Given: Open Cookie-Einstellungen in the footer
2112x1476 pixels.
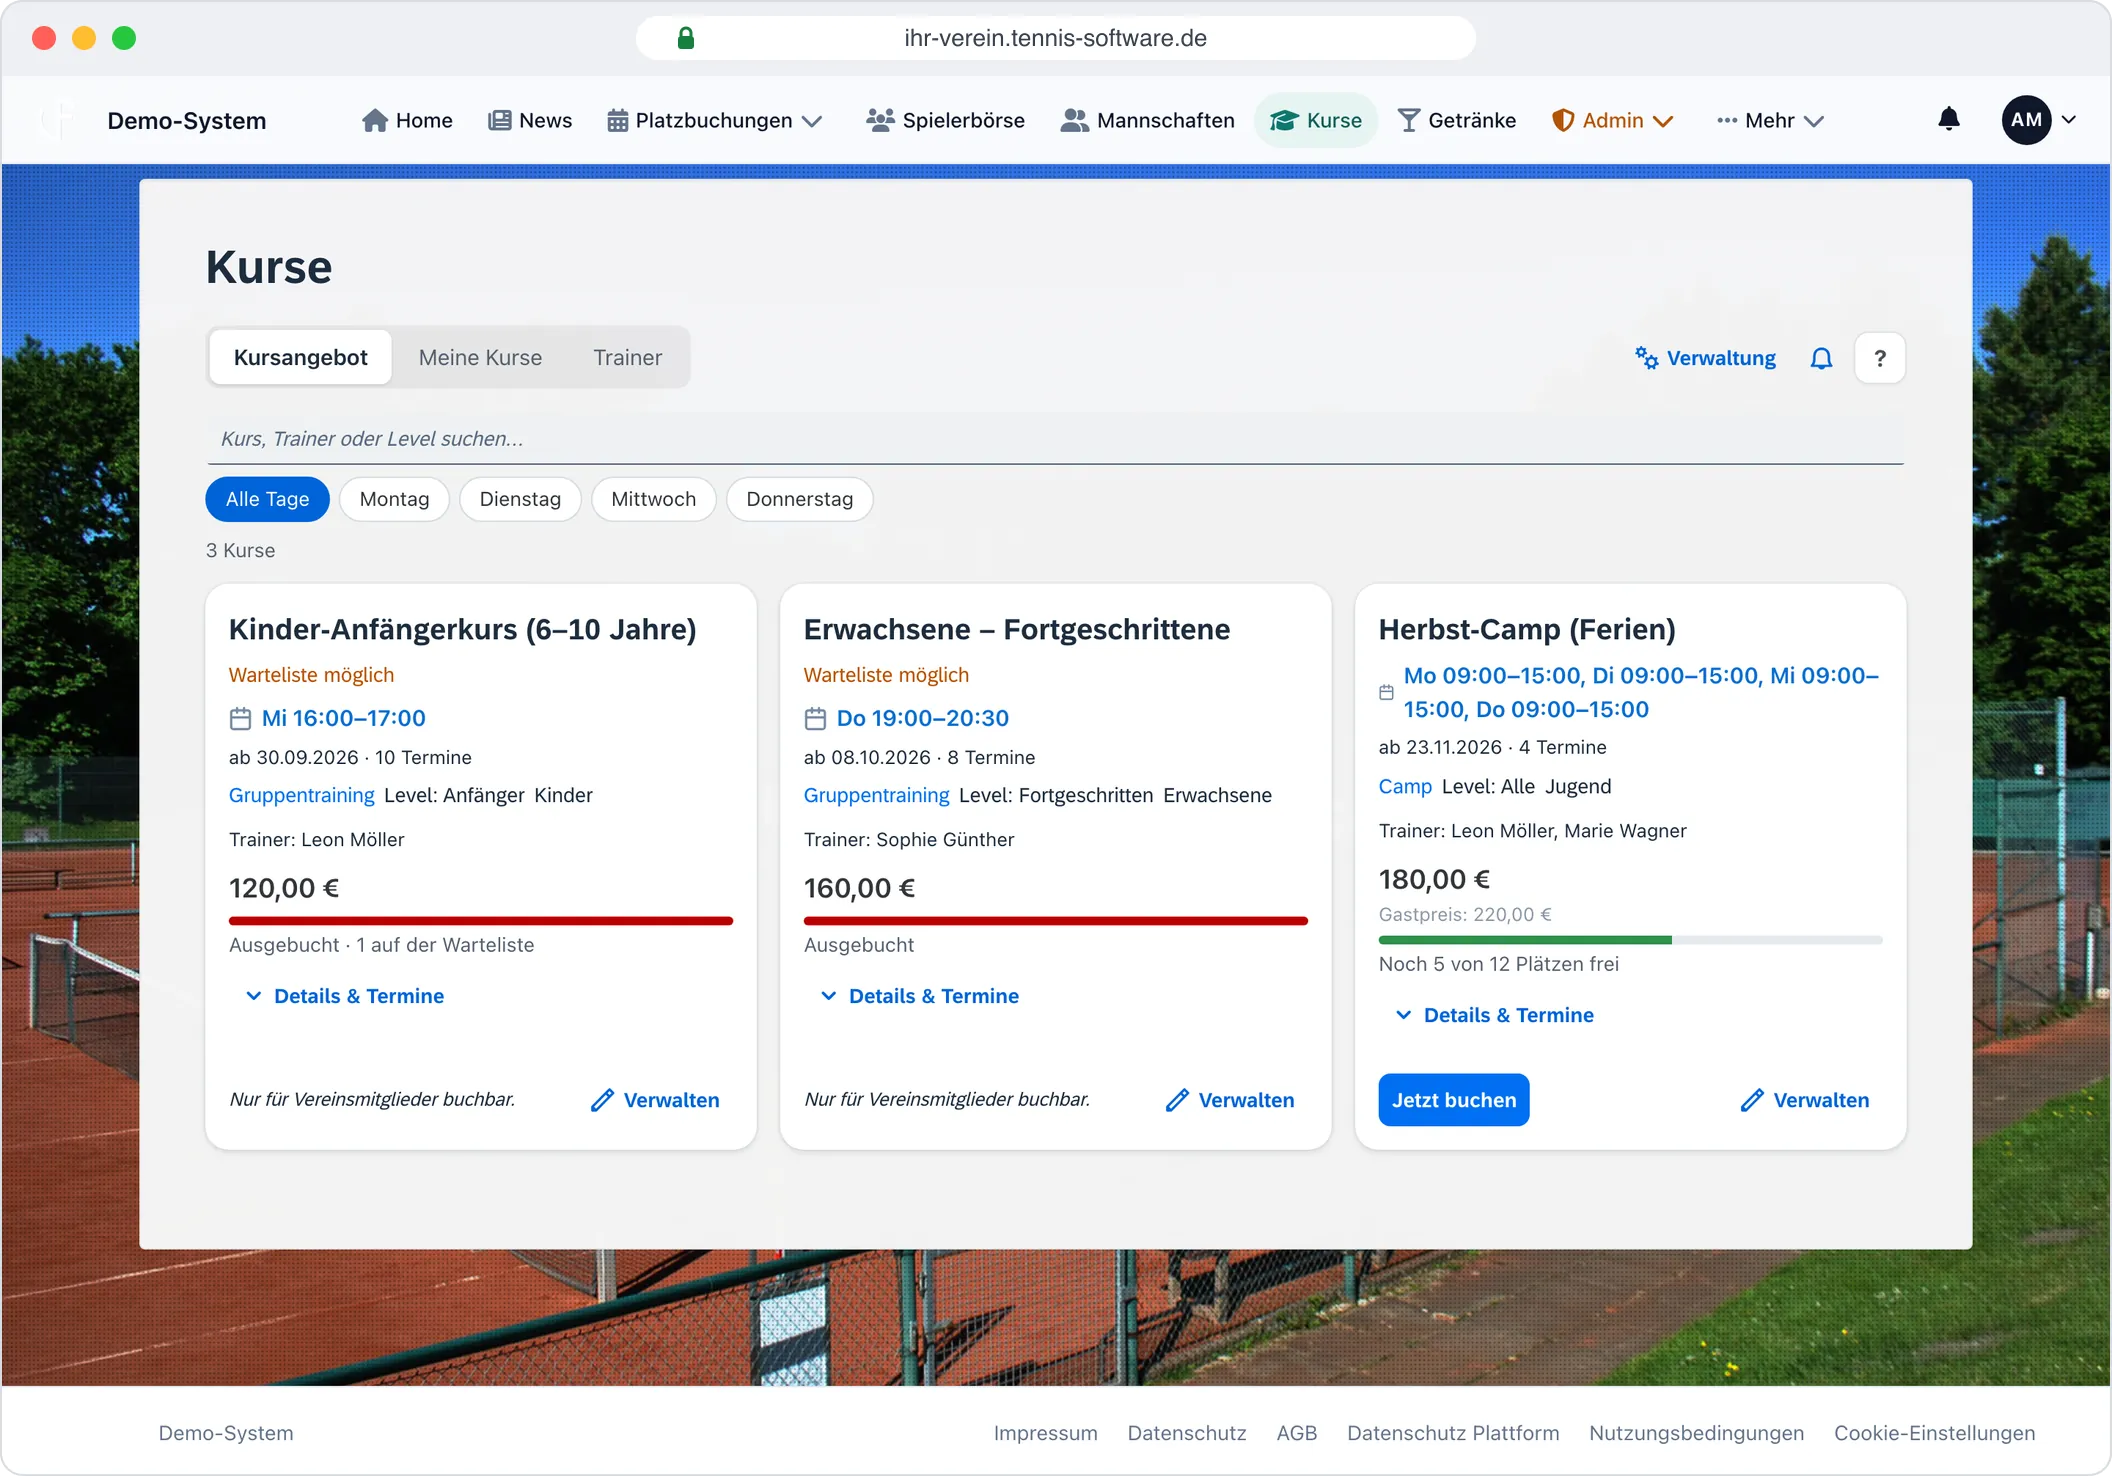Looking at the screenshot, I should pos(1934,1433).
